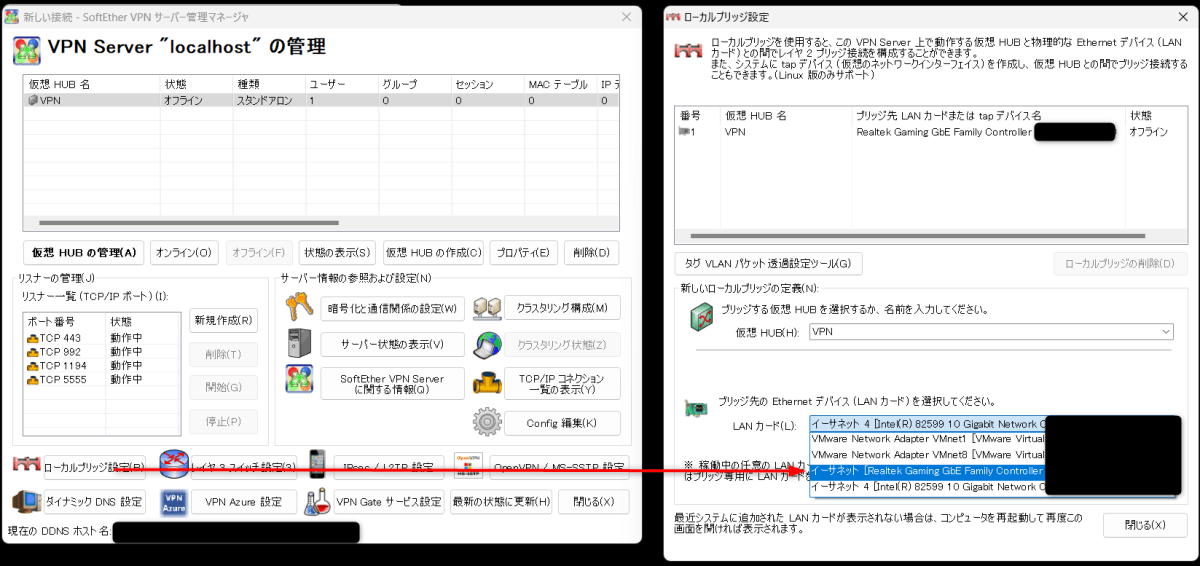Image resolution: width=1200 pixels, height=566 pixels.
Task: Click the bridge icon in local bridge dialog header
Action: tap(687, 49)
